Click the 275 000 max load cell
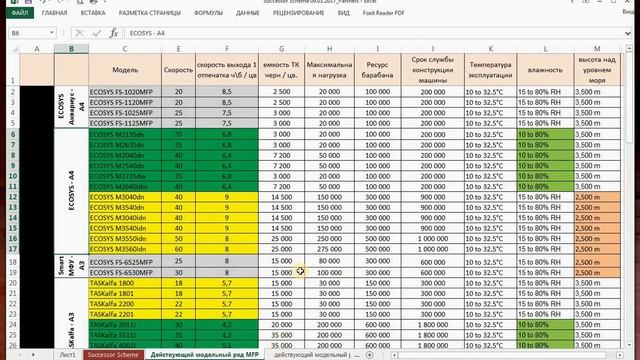 (x=329, y=249)
